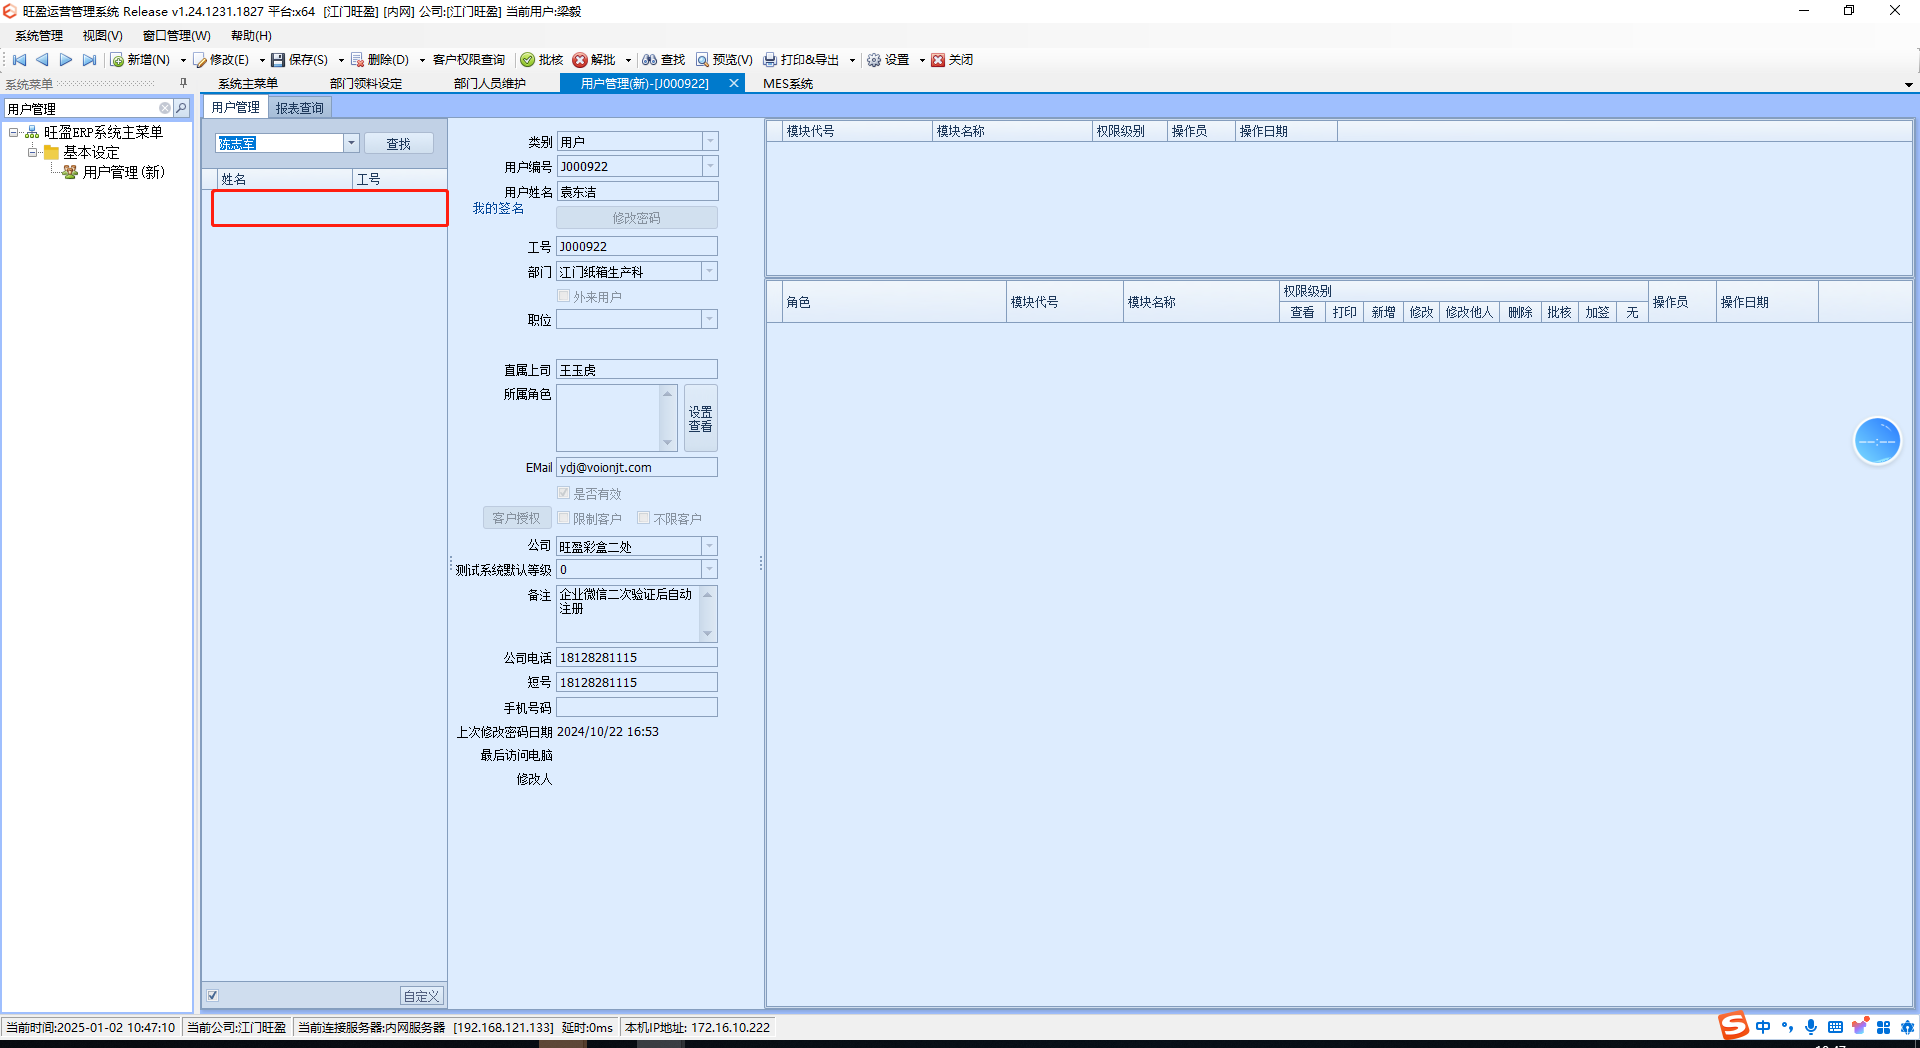Viewport: 1920px width, 1048px height.
Task: Click the 修改(E) edit toolbar button
Action: point(221,60)
